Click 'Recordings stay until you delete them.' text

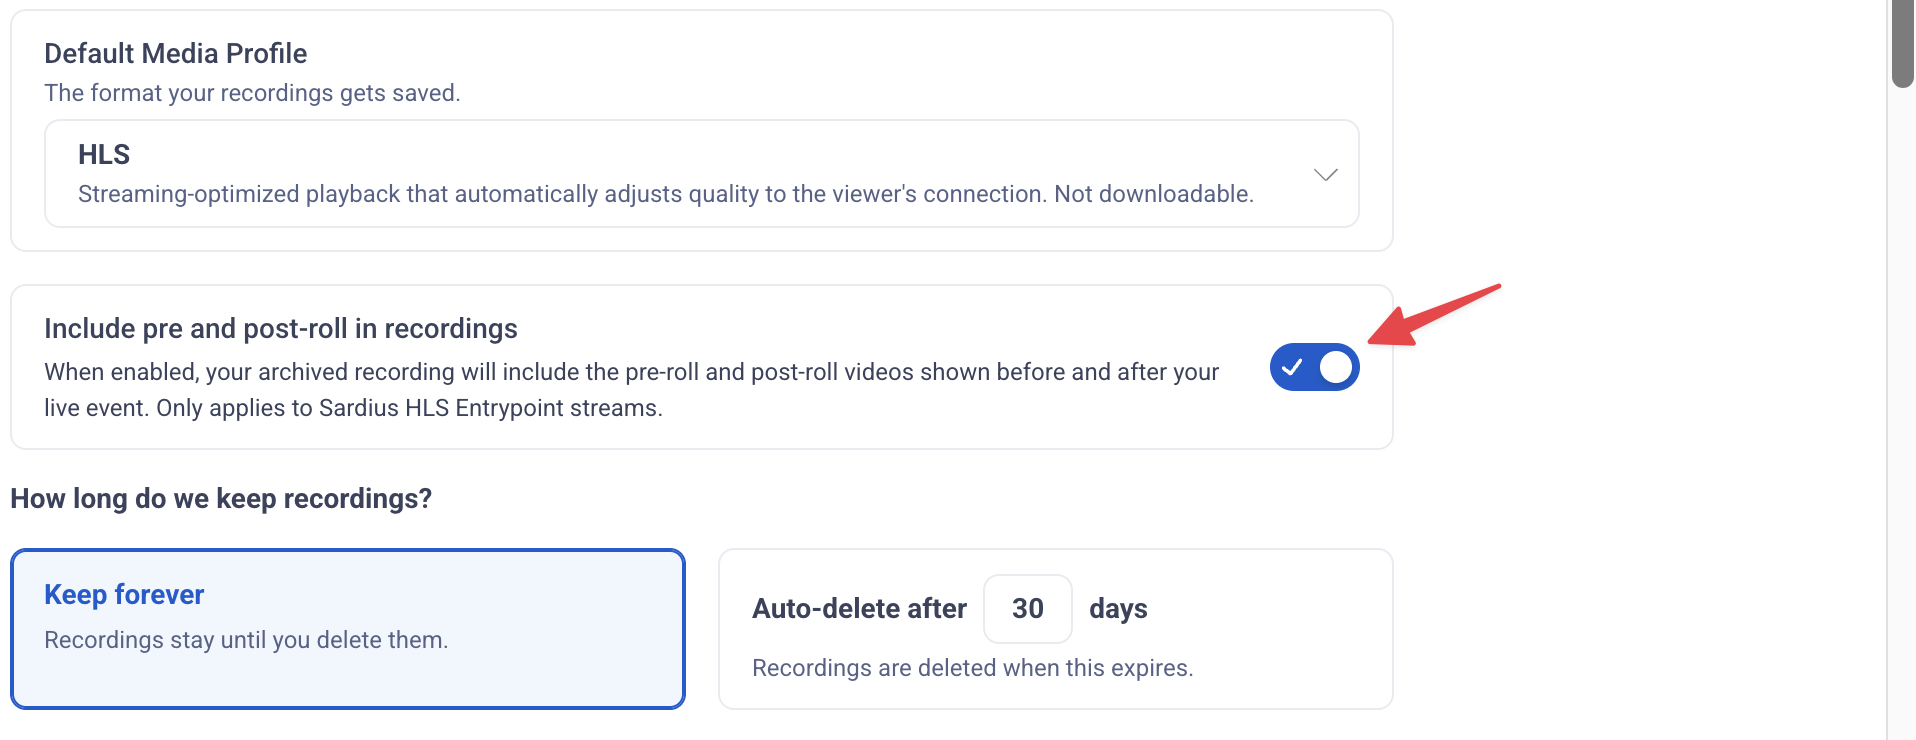coord(246,640)
